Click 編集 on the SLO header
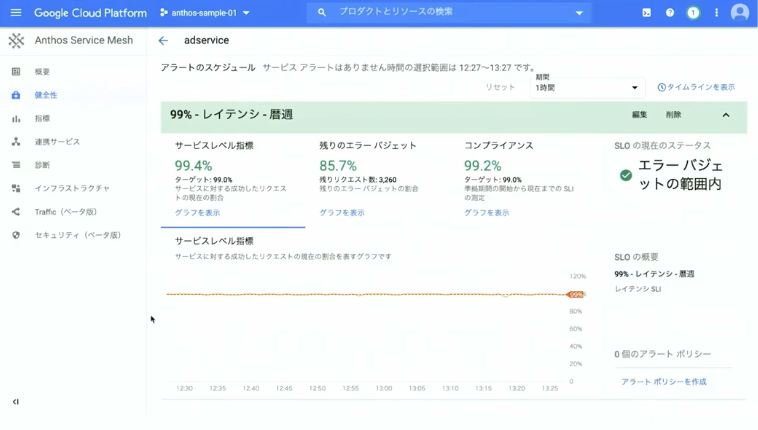Image resolution: width=758 pixels, height=430 pixels. (640, 115)
